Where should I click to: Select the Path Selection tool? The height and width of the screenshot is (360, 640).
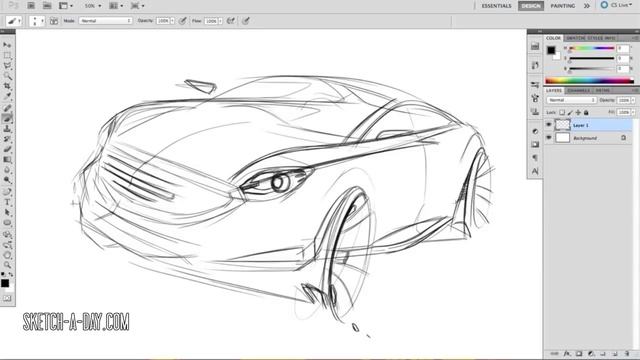(x=7, y=212)
